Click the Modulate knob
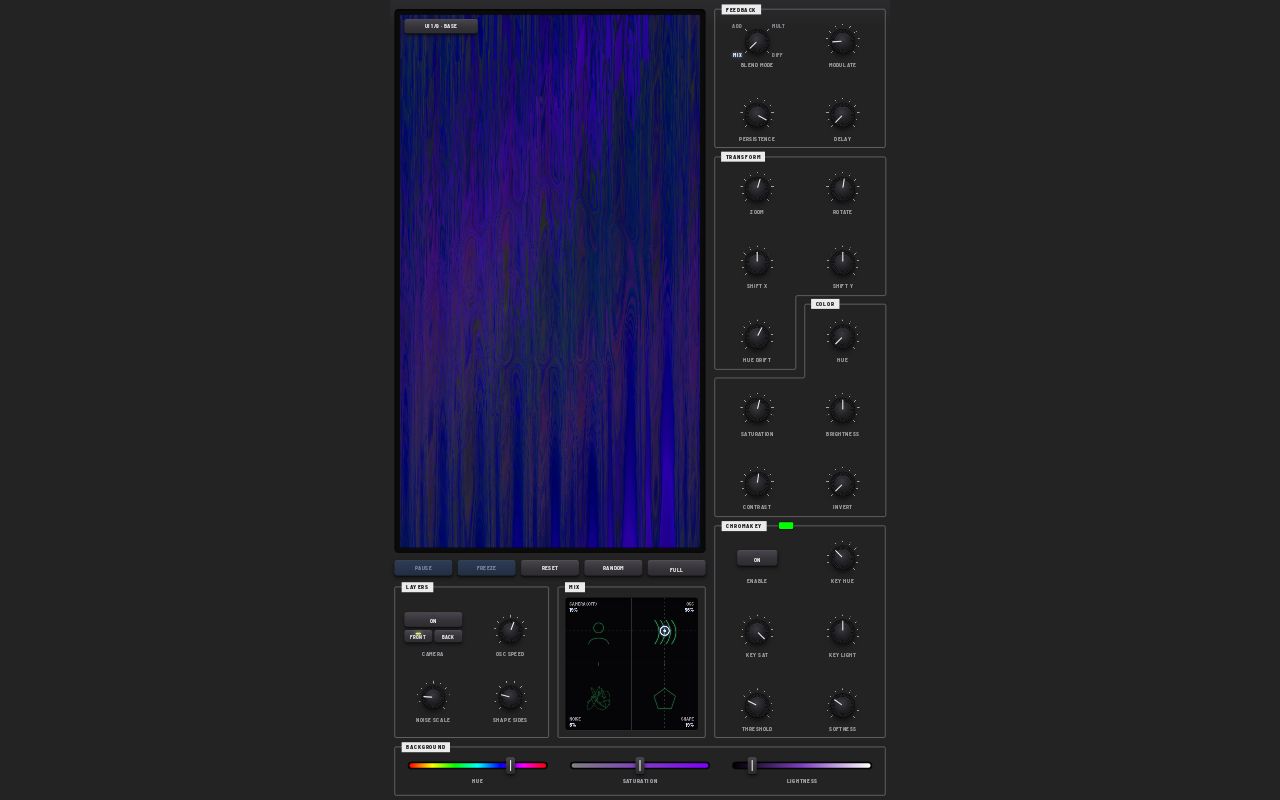 (x=843, y=42)
